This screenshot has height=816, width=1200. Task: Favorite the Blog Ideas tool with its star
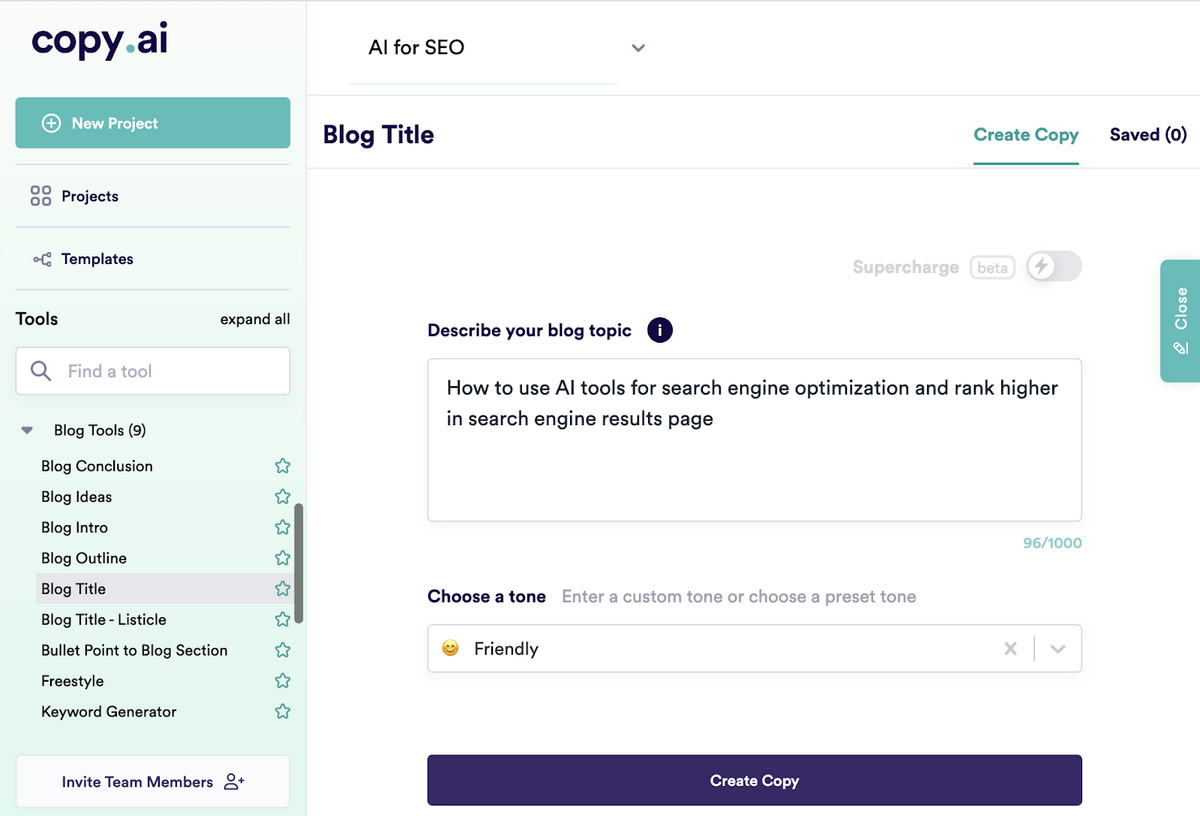tap(281, 496)
